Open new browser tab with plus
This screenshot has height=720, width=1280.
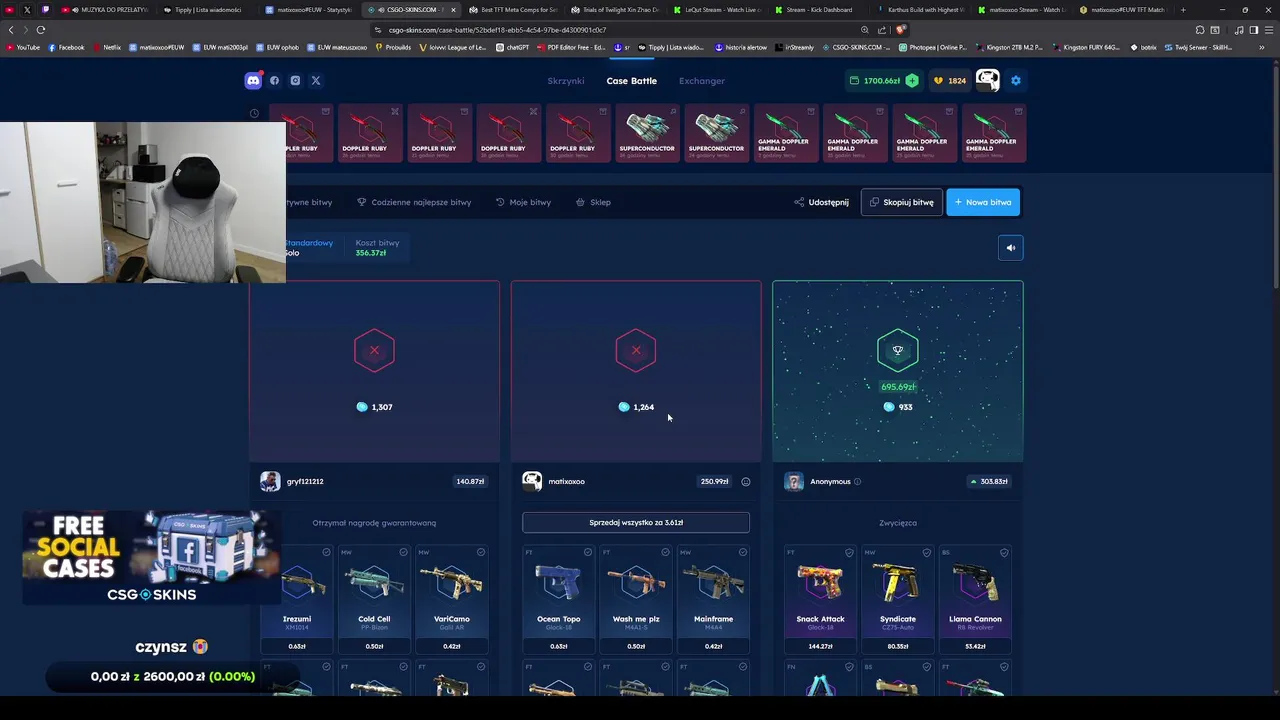[x=1183, y=10]
